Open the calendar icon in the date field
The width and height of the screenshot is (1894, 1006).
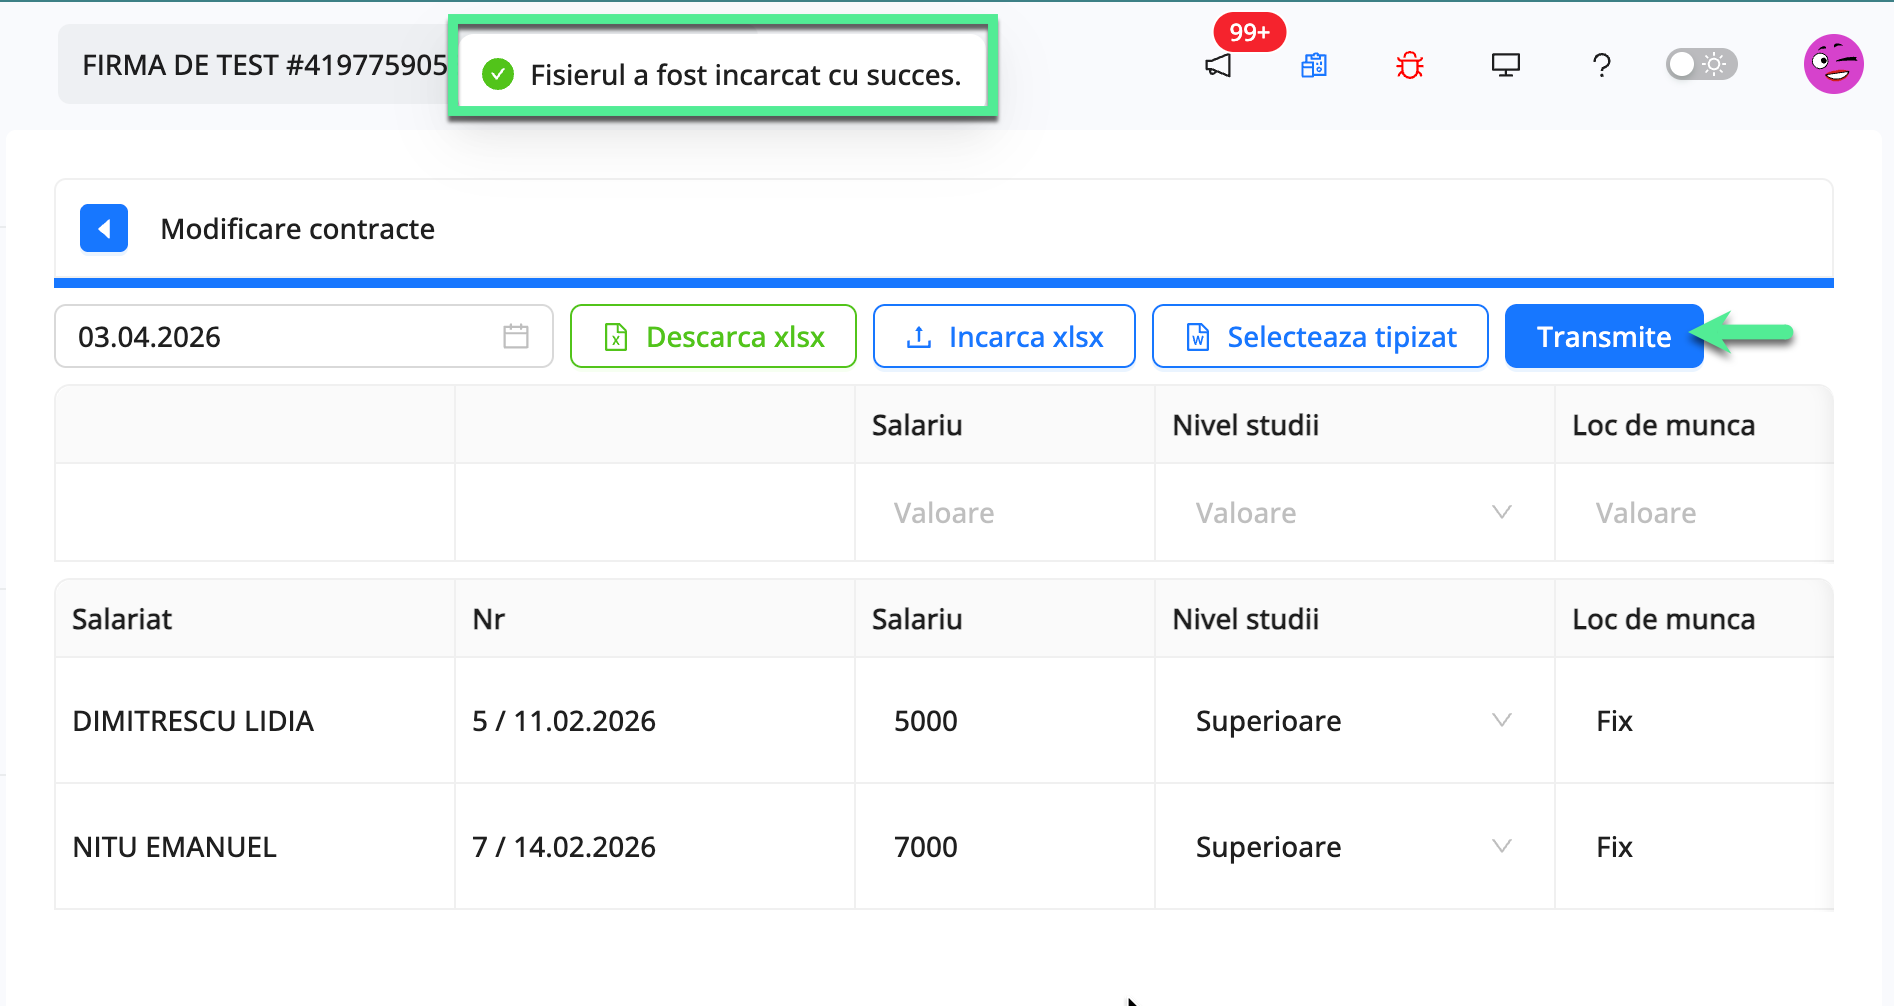click(515, 336)
